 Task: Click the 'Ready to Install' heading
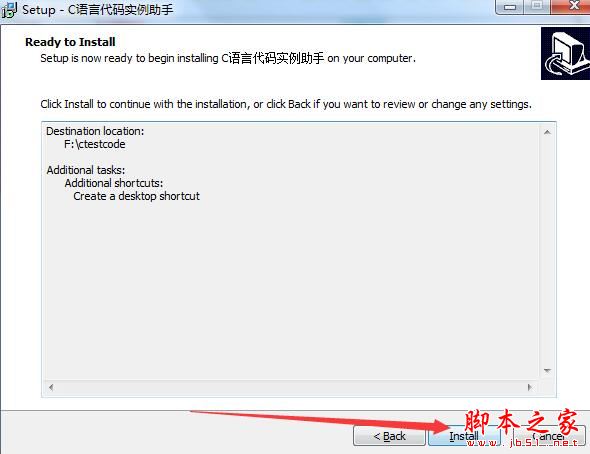tap(70, 42)
